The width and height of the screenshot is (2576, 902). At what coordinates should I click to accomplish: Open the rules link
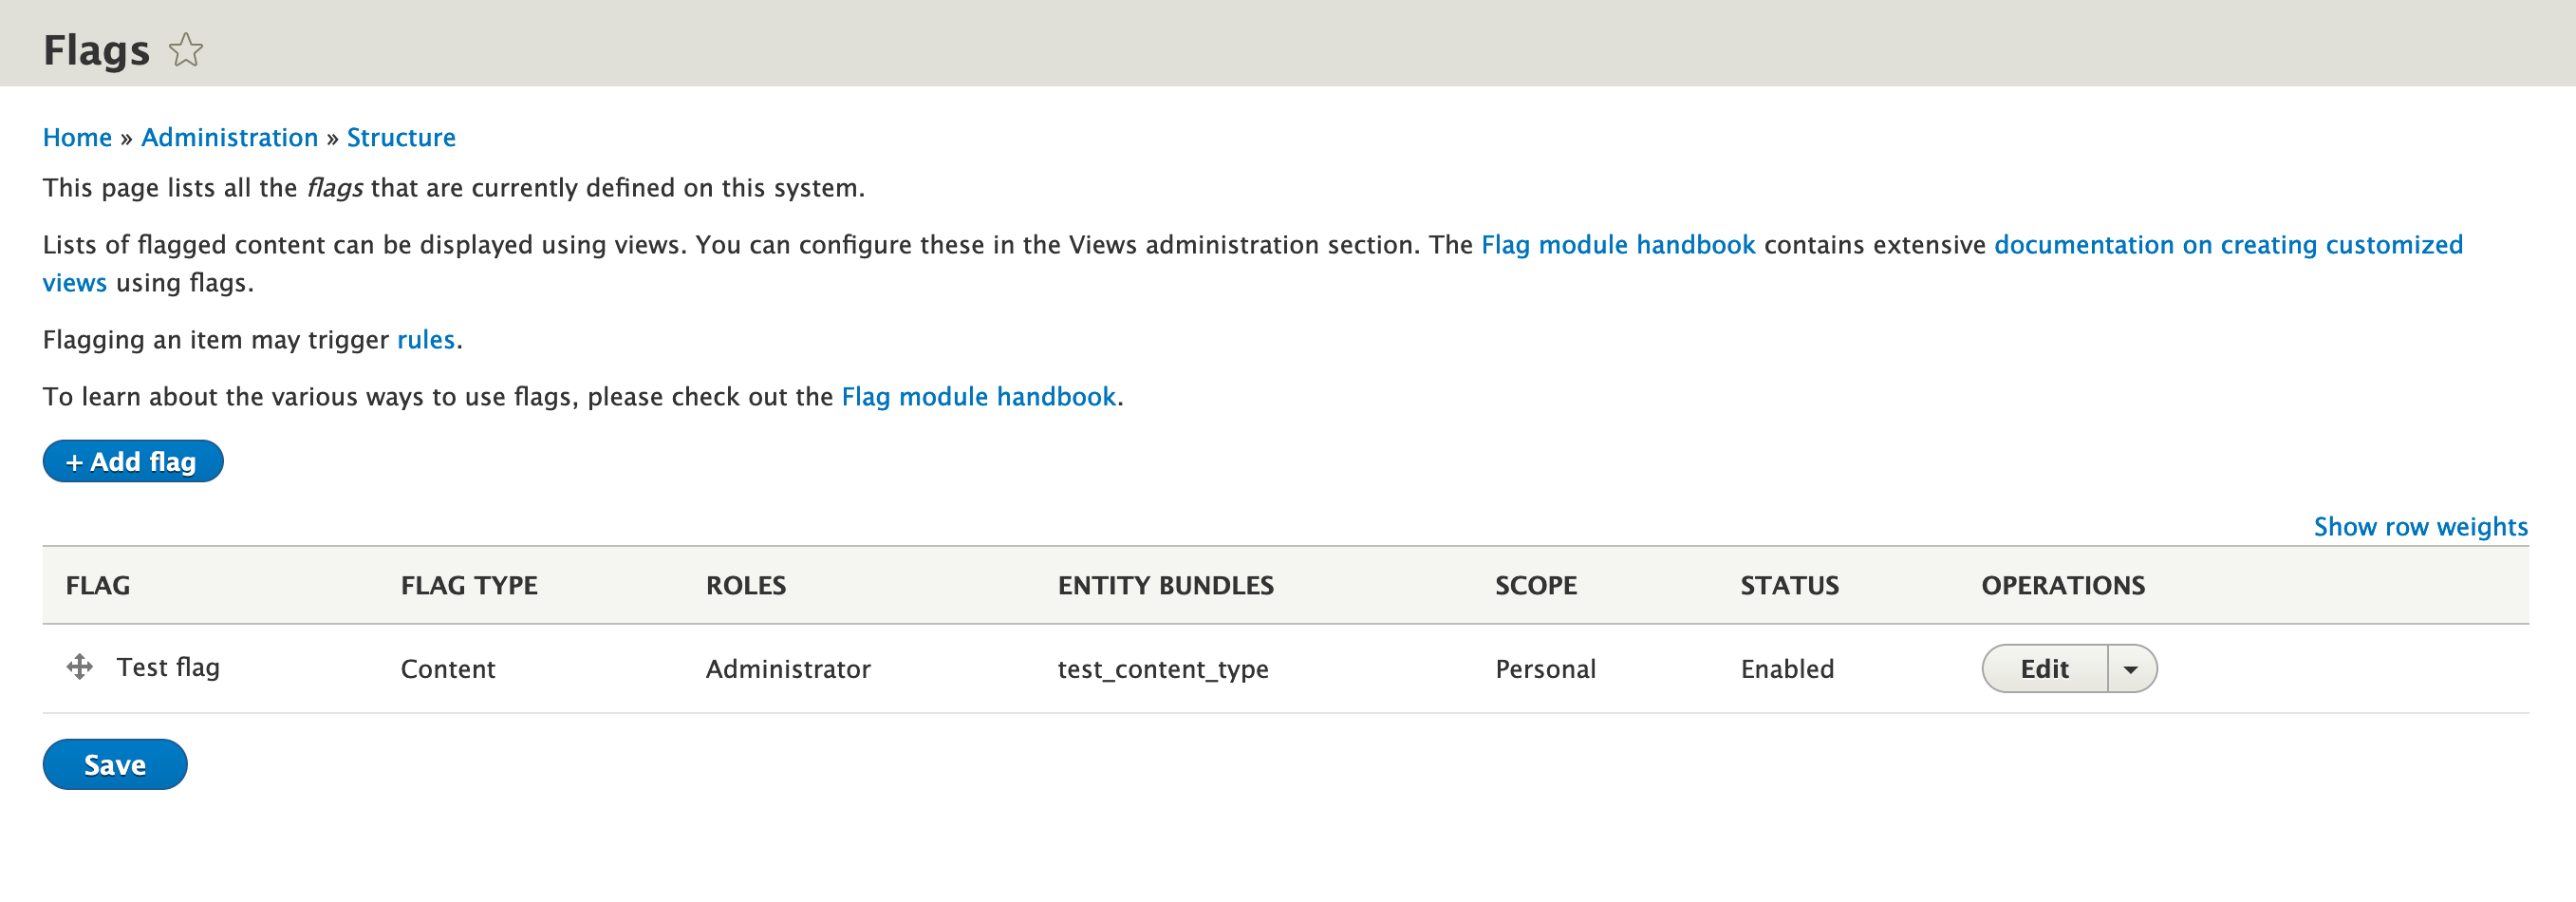pos(425,339)
